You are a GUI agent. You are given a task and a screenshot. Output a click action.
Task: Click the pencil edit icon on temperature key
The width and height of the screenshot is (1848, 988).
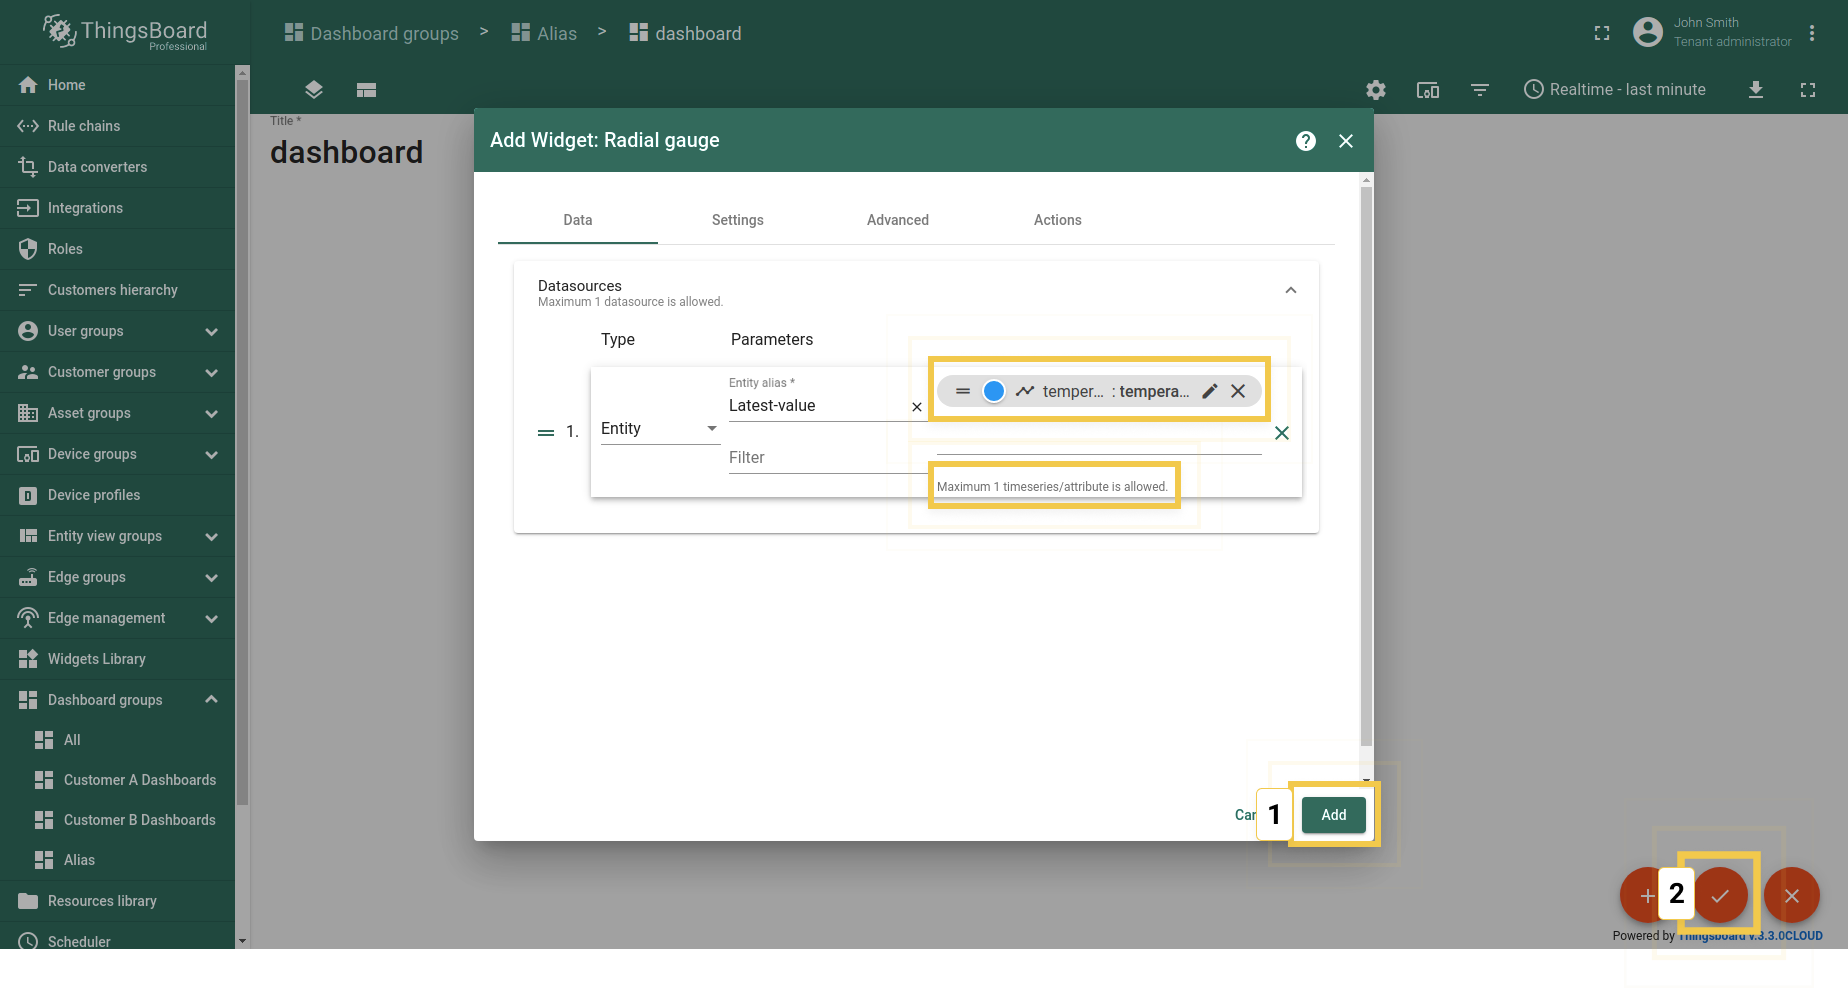coord(1209,391)
